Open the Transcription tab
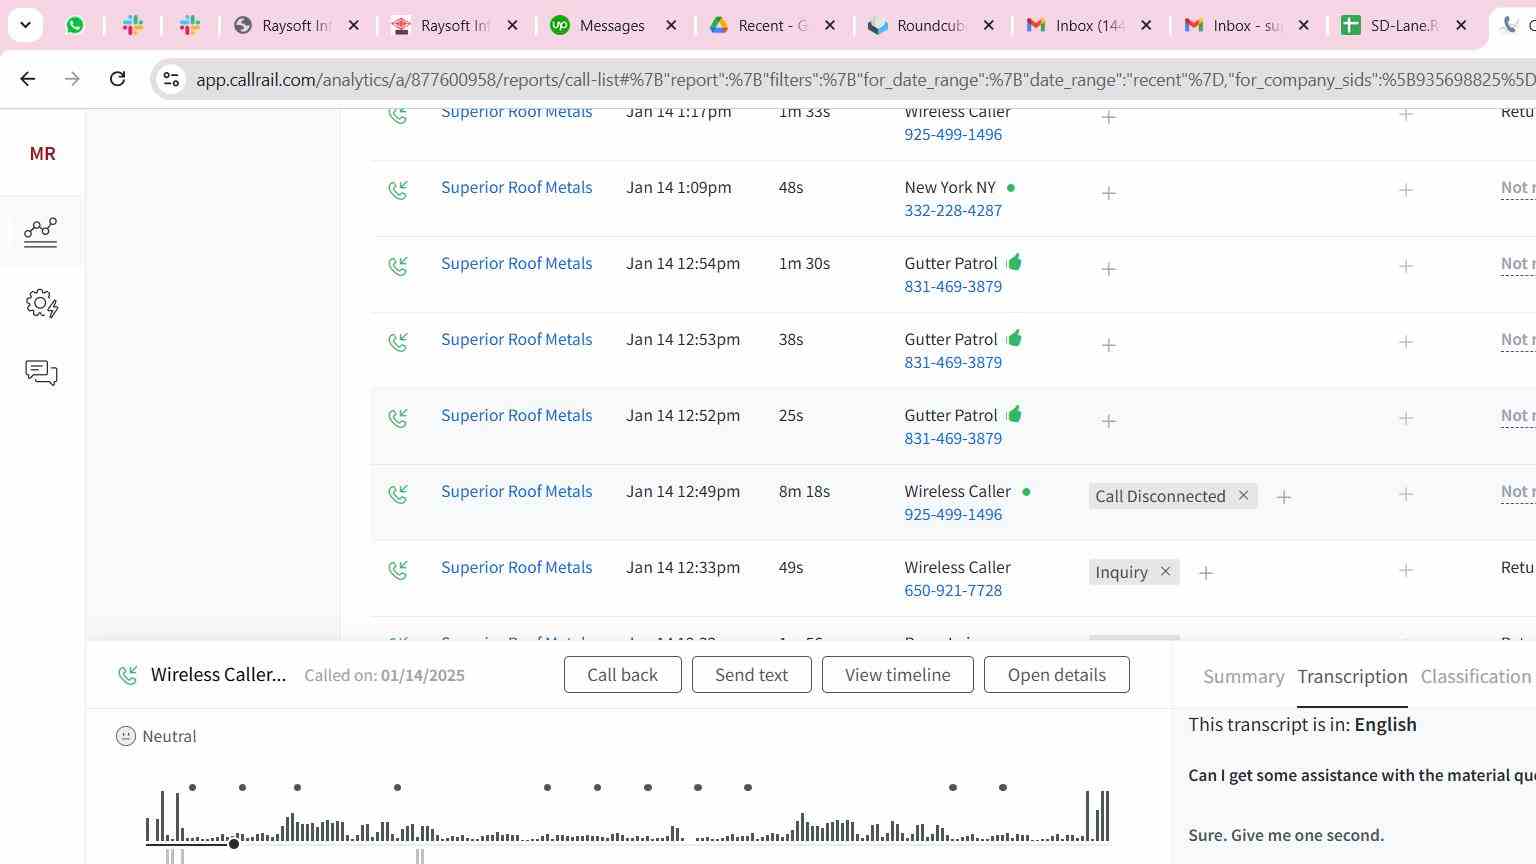The height and width of the screenshot is (864, 1536). (x=1352, y=677)
